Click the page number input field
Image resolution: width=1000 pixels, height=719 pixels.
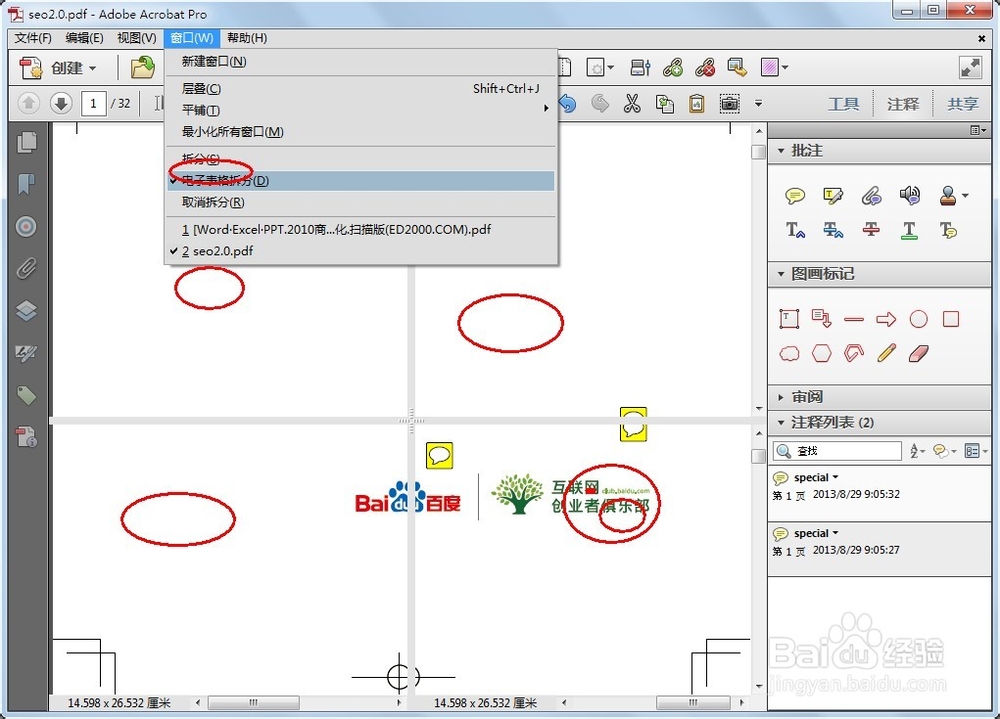click(x=94, y=103)
